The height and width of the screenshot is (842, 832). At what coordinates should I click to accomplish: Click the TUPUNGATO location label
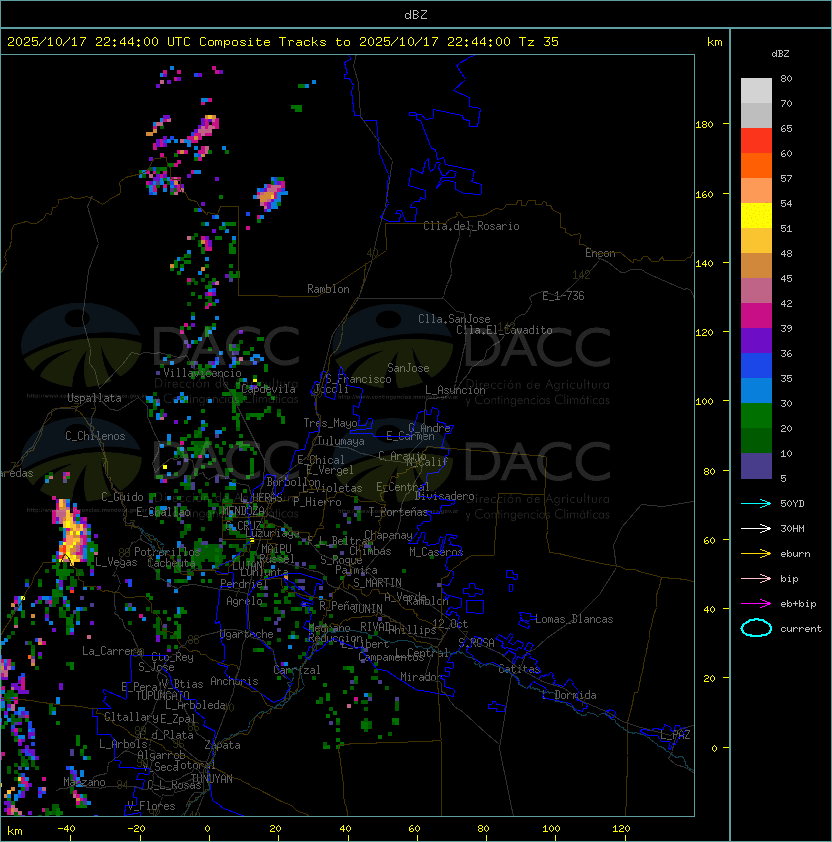click(162, 695)
